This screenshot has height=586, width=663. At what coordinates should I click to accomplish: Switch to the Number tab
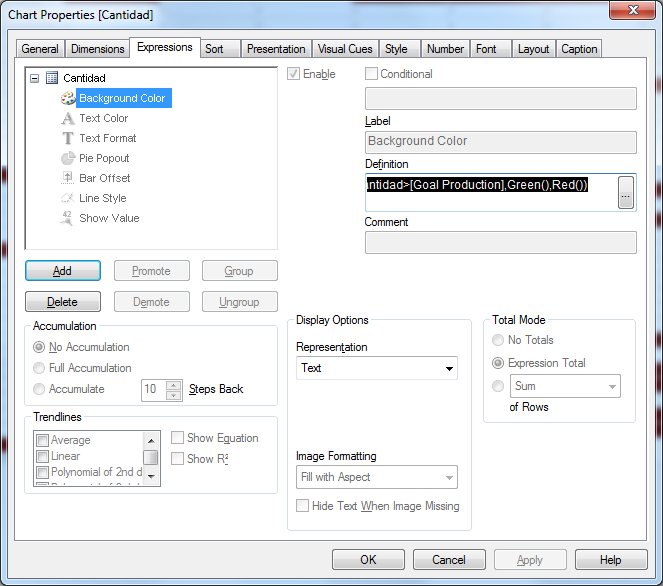tap(445, 49)
